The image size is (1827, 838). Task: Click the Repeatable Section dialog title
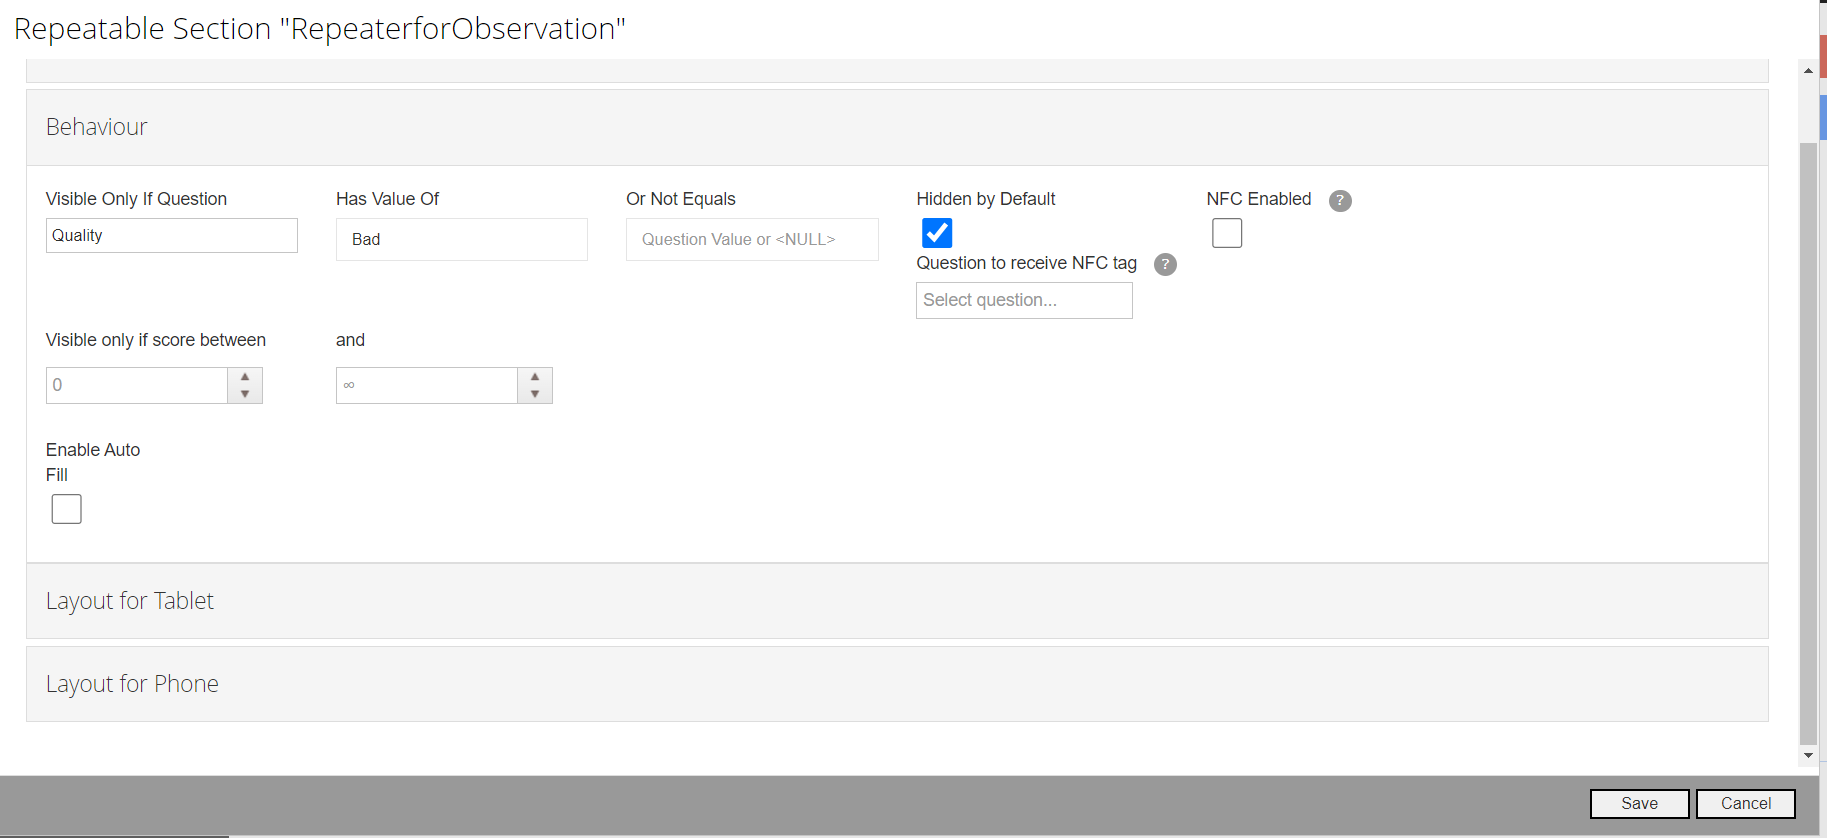click(320, 29)
